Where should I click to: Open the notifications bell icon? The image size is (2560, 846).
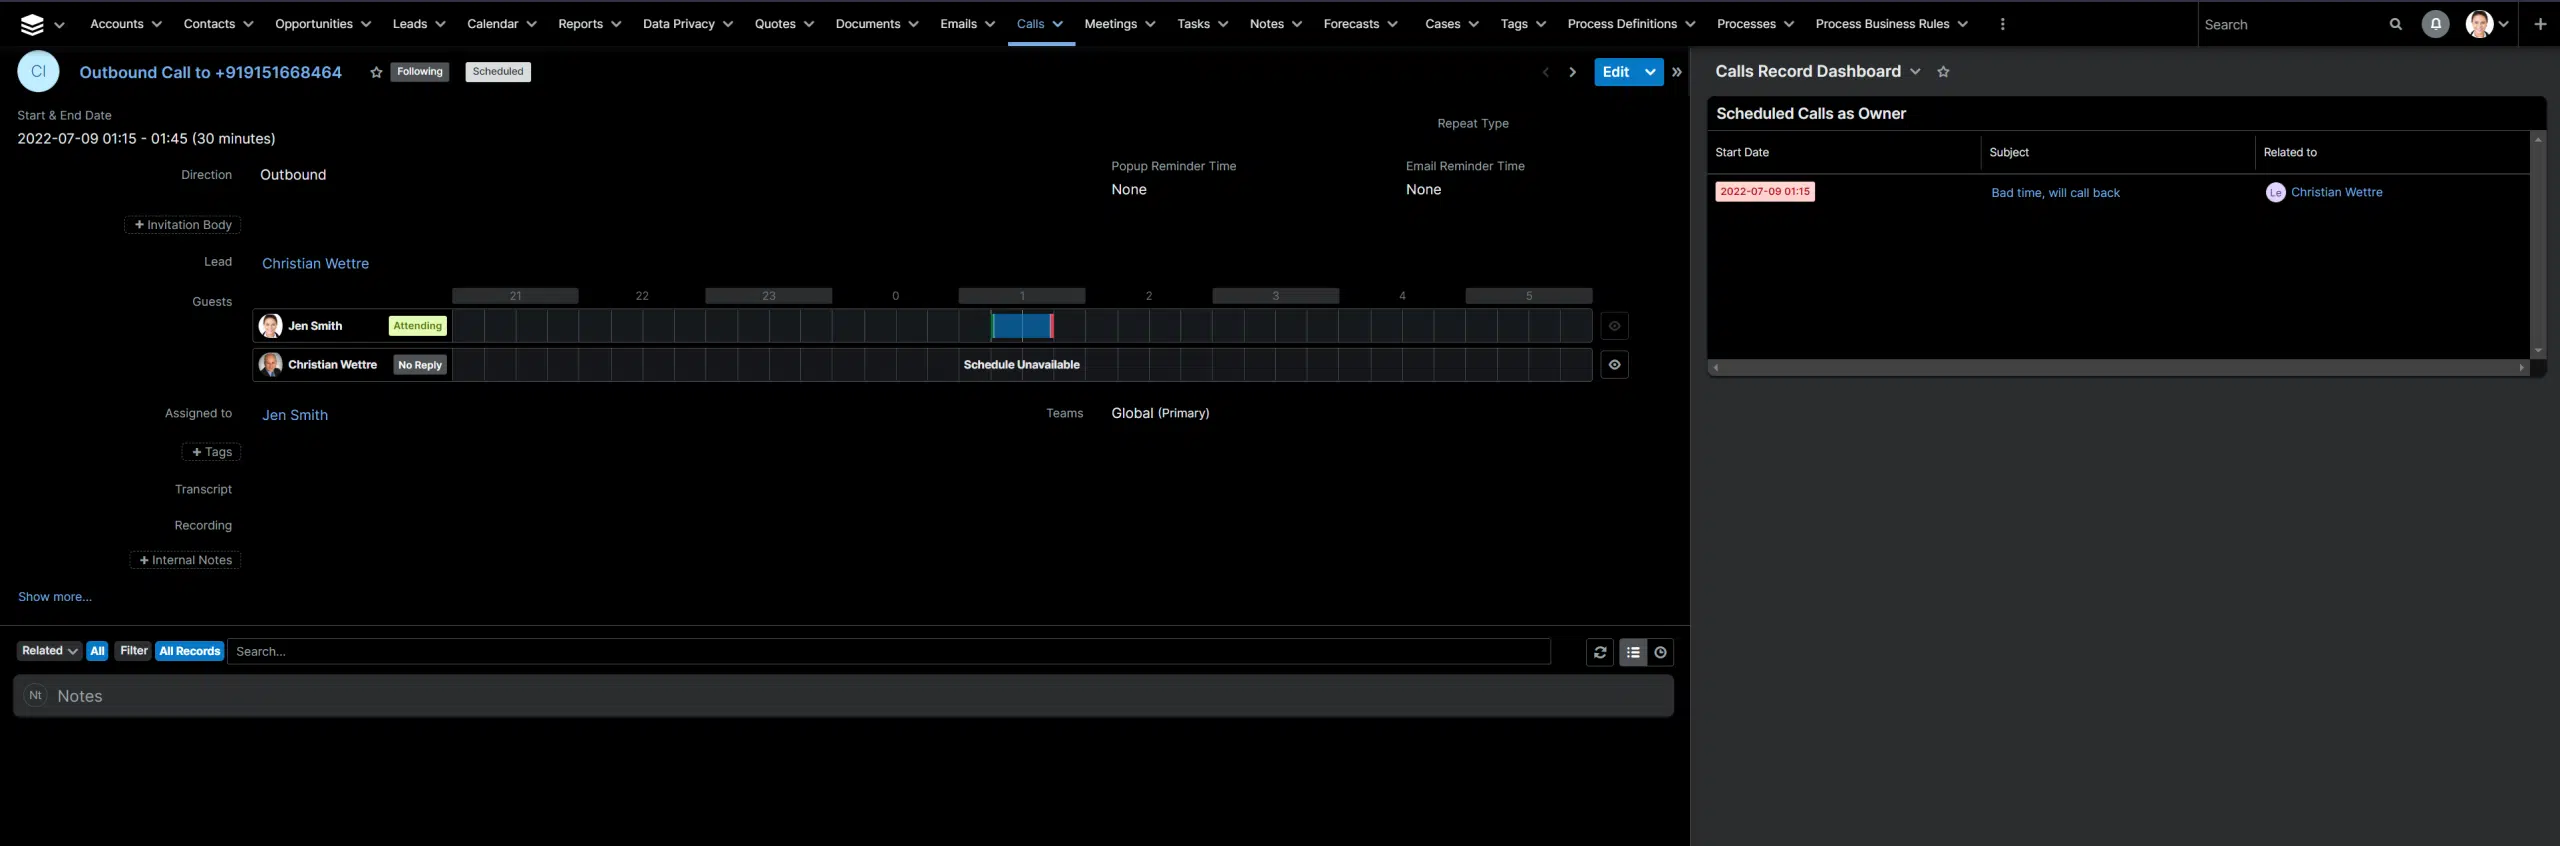click(x=2435, y=24)
